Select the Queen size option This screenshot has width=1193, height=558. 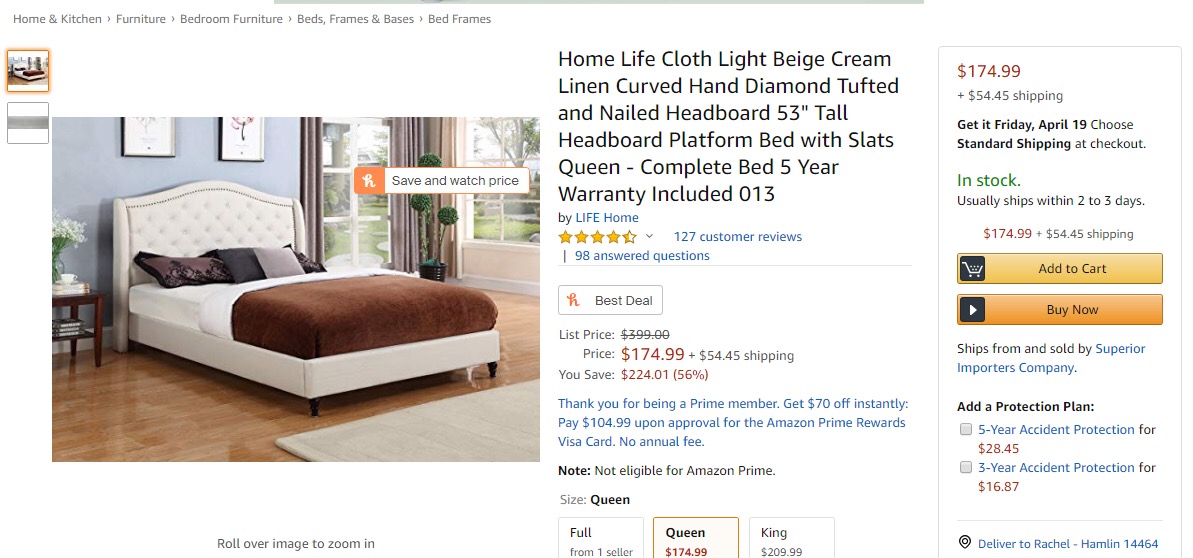(x=695, y=539)
